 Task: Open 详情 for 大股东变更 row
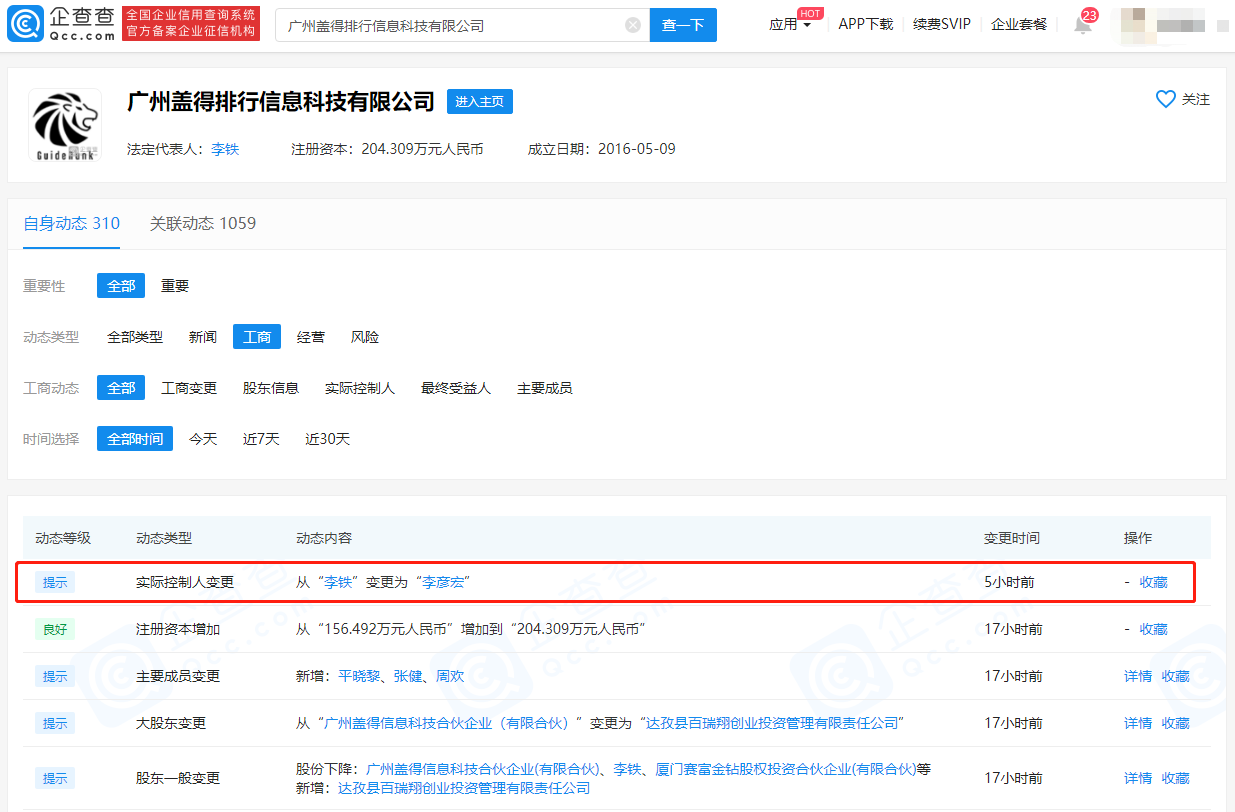tap(1138, 723)
